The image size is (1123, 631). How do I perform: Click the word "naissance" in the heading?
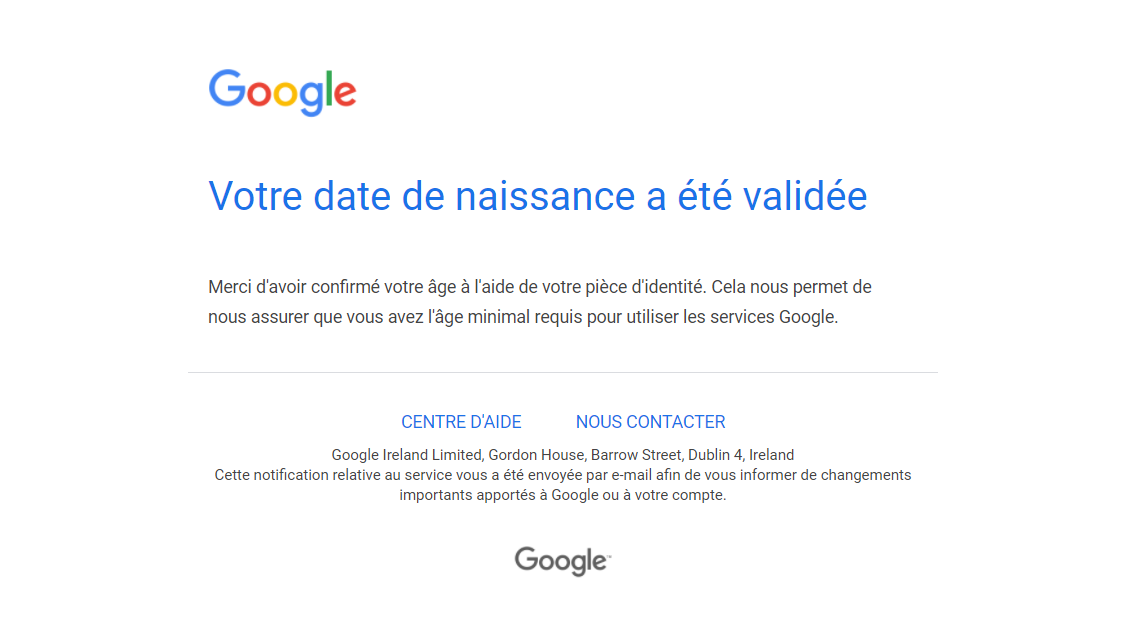[x=545, y=196]
